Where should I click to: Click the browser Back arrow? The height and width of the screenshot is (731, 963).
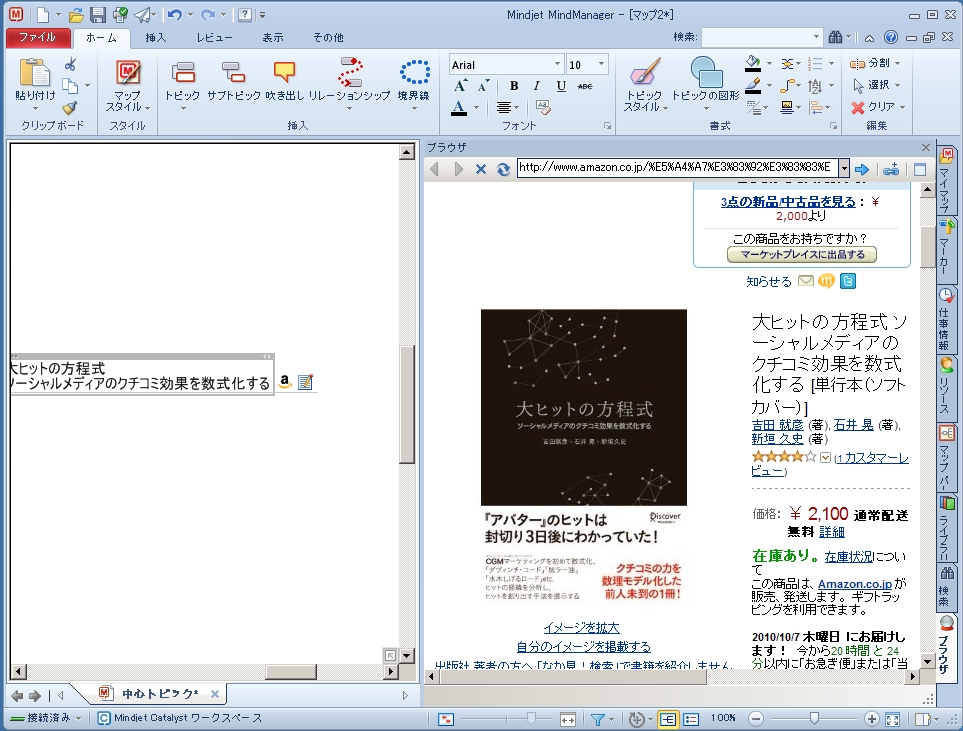[435, 169]
